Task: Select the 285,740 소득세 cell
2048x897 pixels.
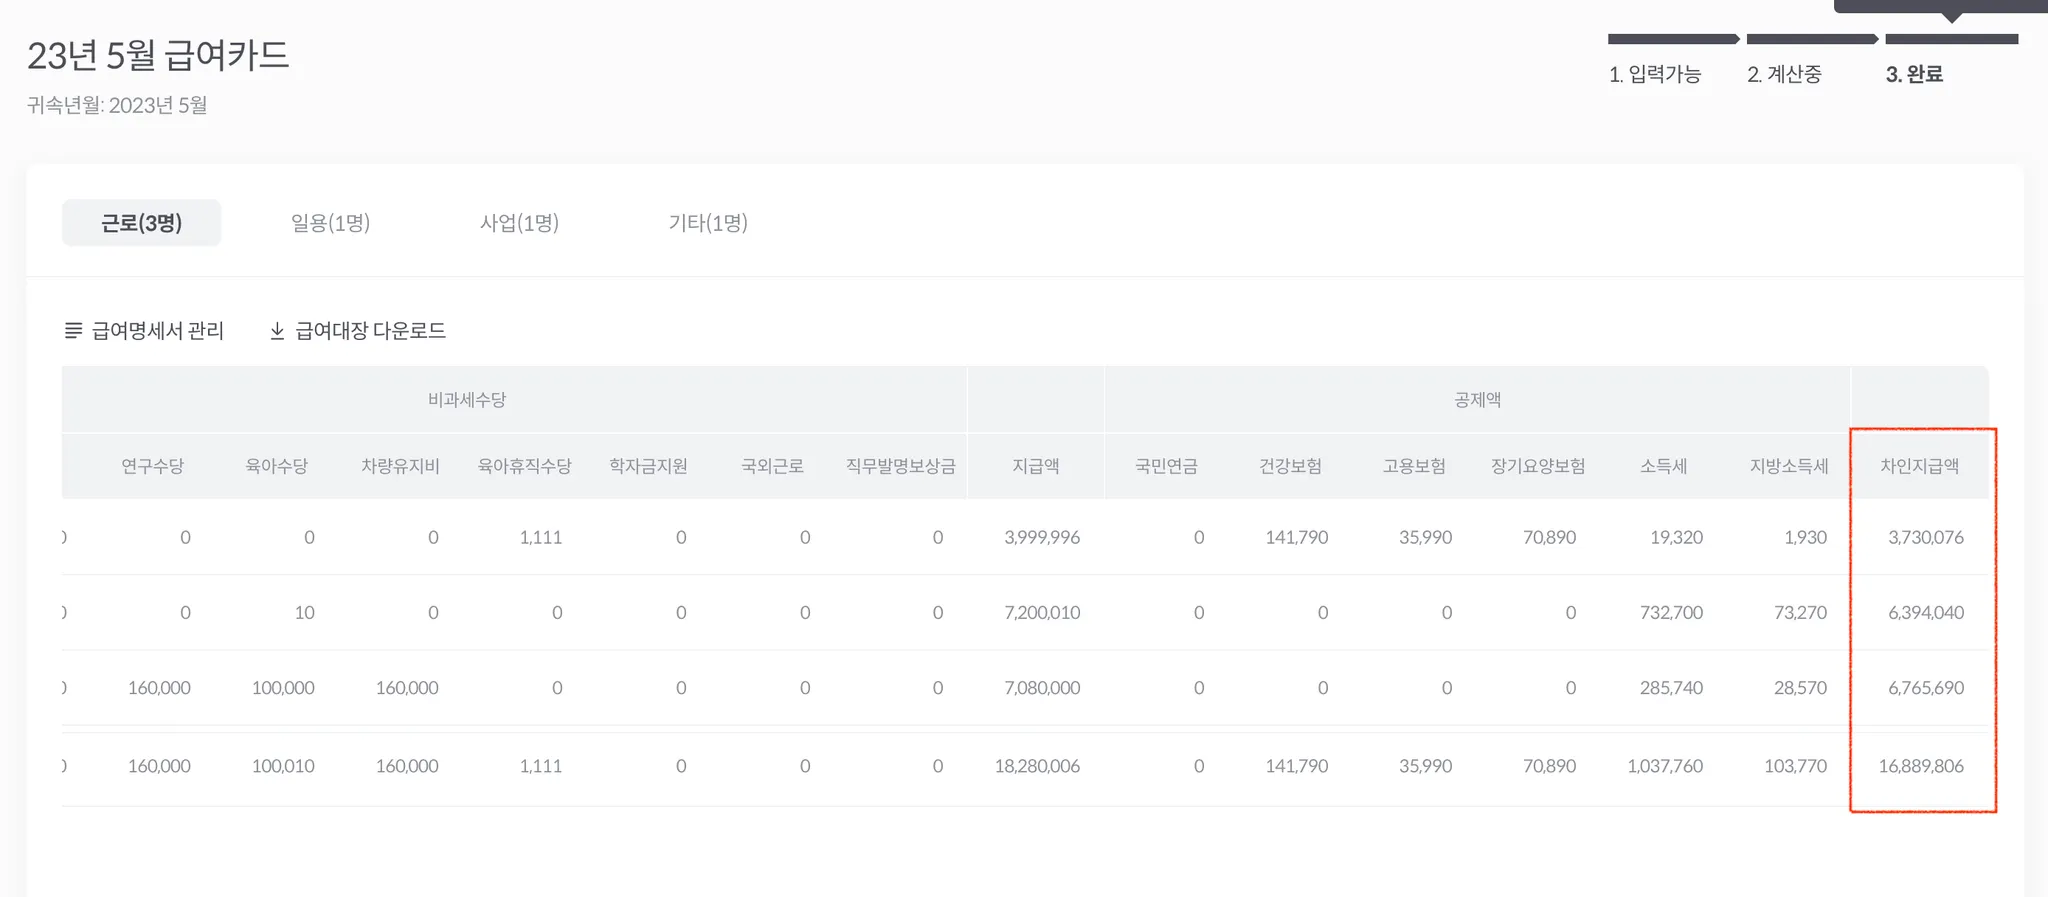Action: coord(1671,688)
